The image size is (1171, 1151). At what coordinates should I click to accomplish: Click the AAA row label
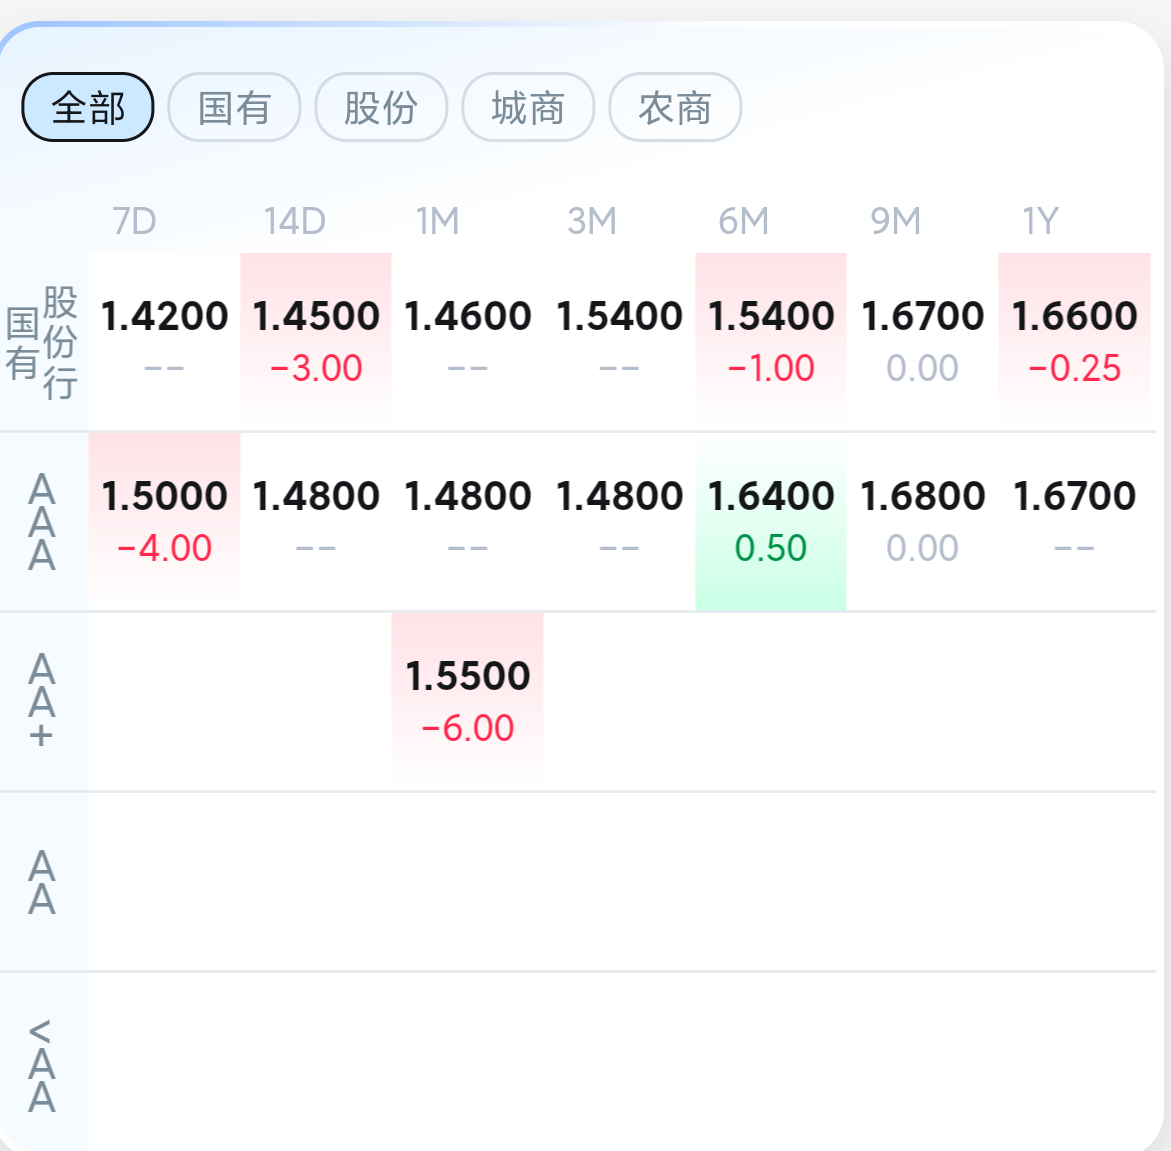coord(42,522)
